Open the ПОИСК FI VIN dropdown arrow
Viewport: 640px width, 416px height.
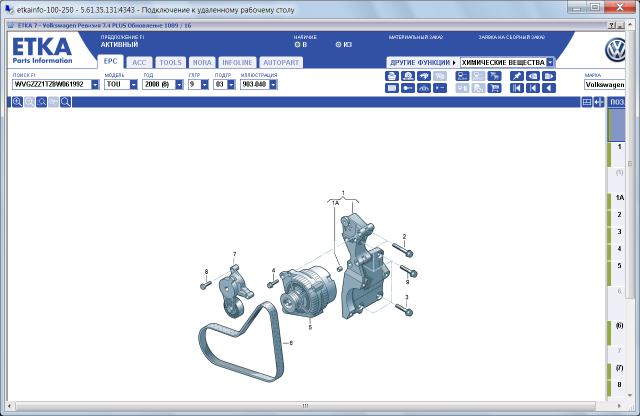point(95,85)
